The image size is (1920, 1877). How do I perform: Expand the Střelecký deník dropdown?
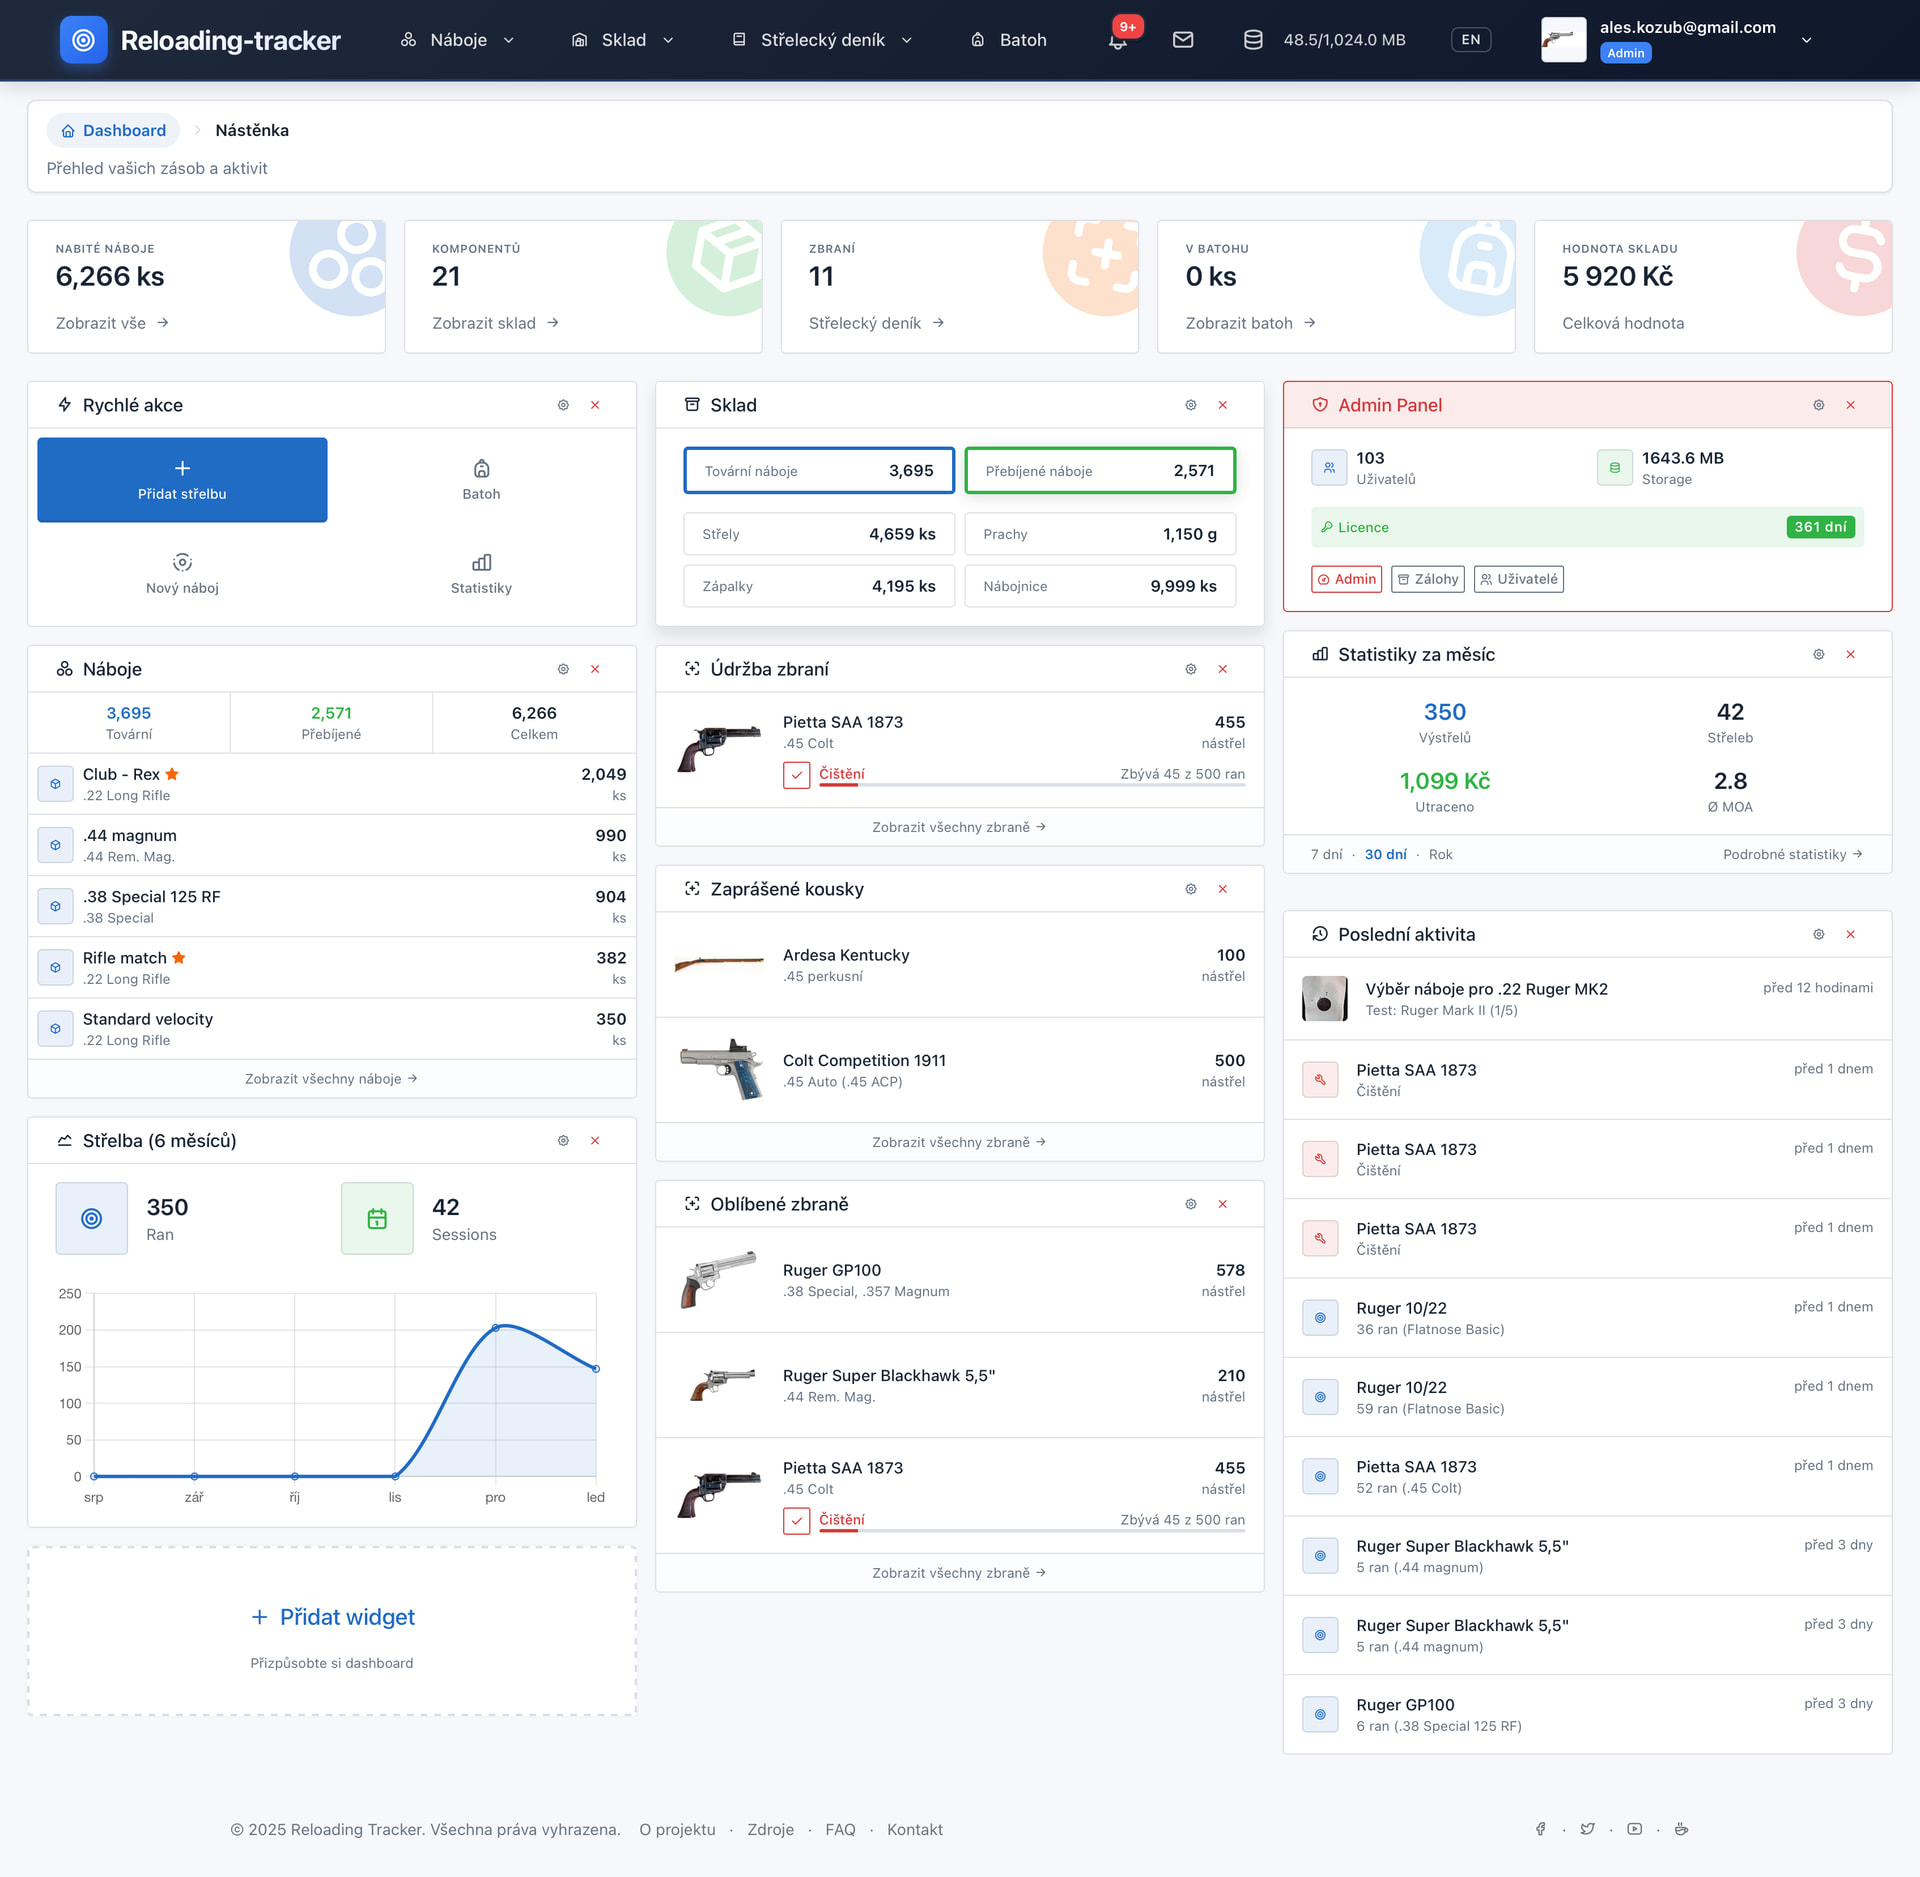pos(822,40)
